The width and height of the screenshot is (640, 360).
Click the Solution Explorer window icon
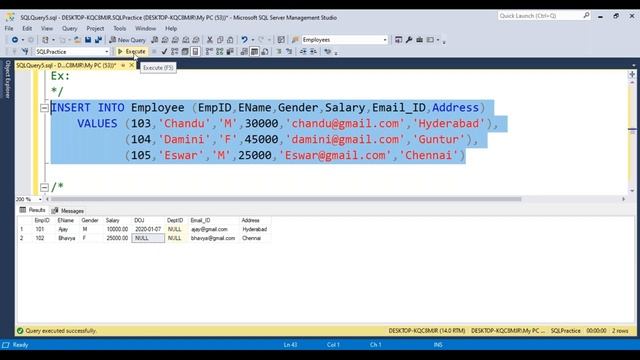tap(398, 40)
